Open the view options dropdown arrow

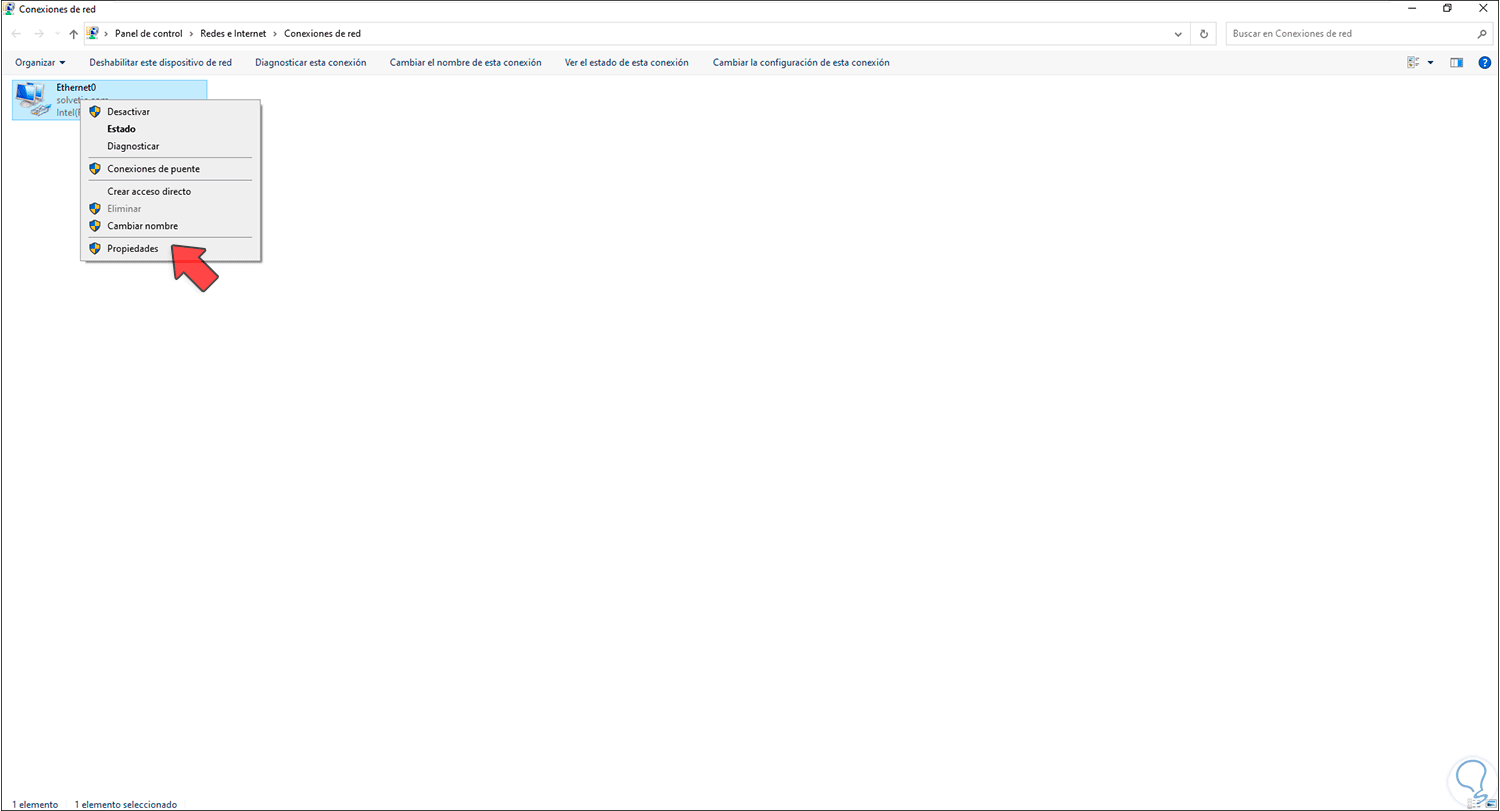[1431, 62]
